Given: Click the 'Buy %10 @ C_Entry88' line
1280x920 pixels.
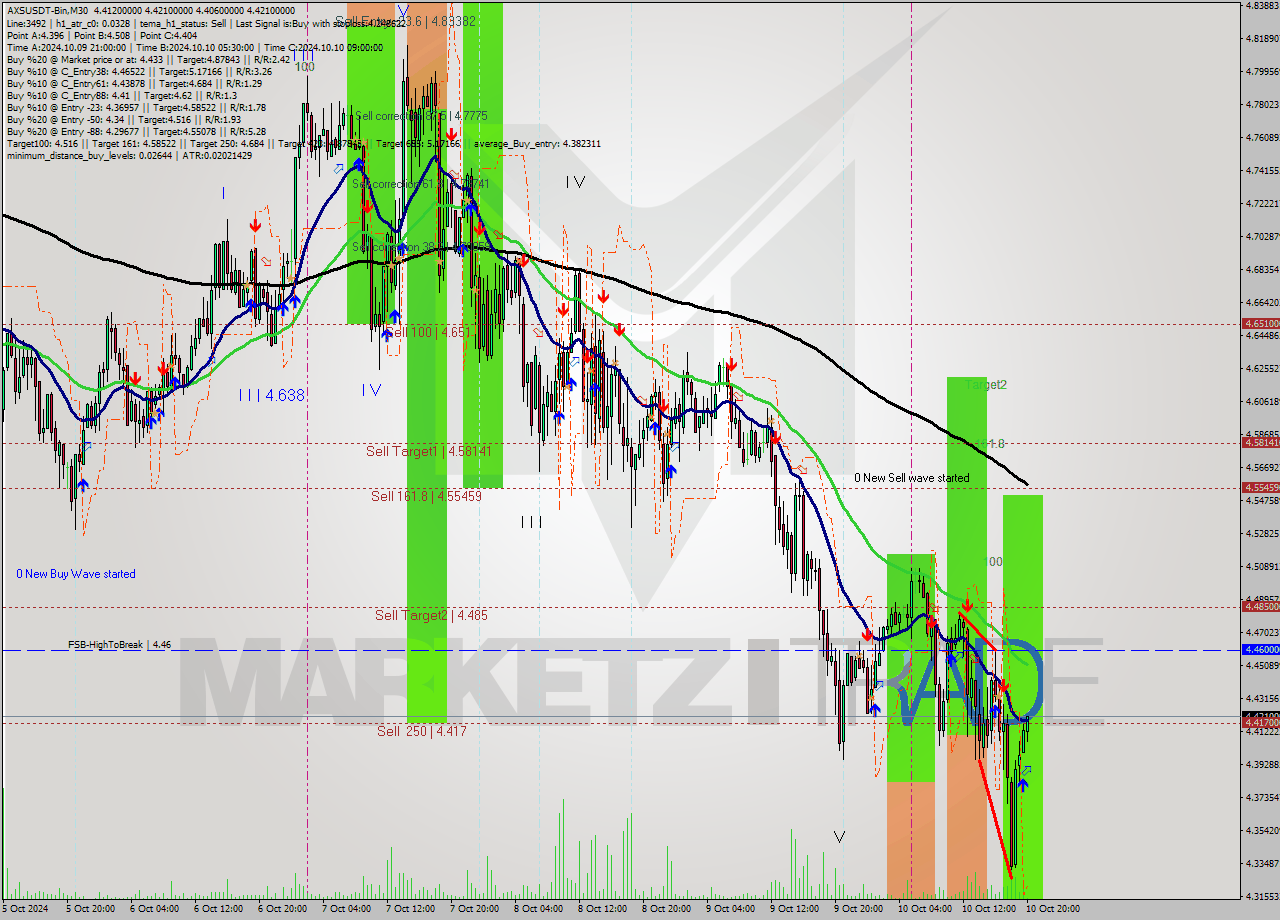Looking at the screenshot, I should click(x=122, y=95).
